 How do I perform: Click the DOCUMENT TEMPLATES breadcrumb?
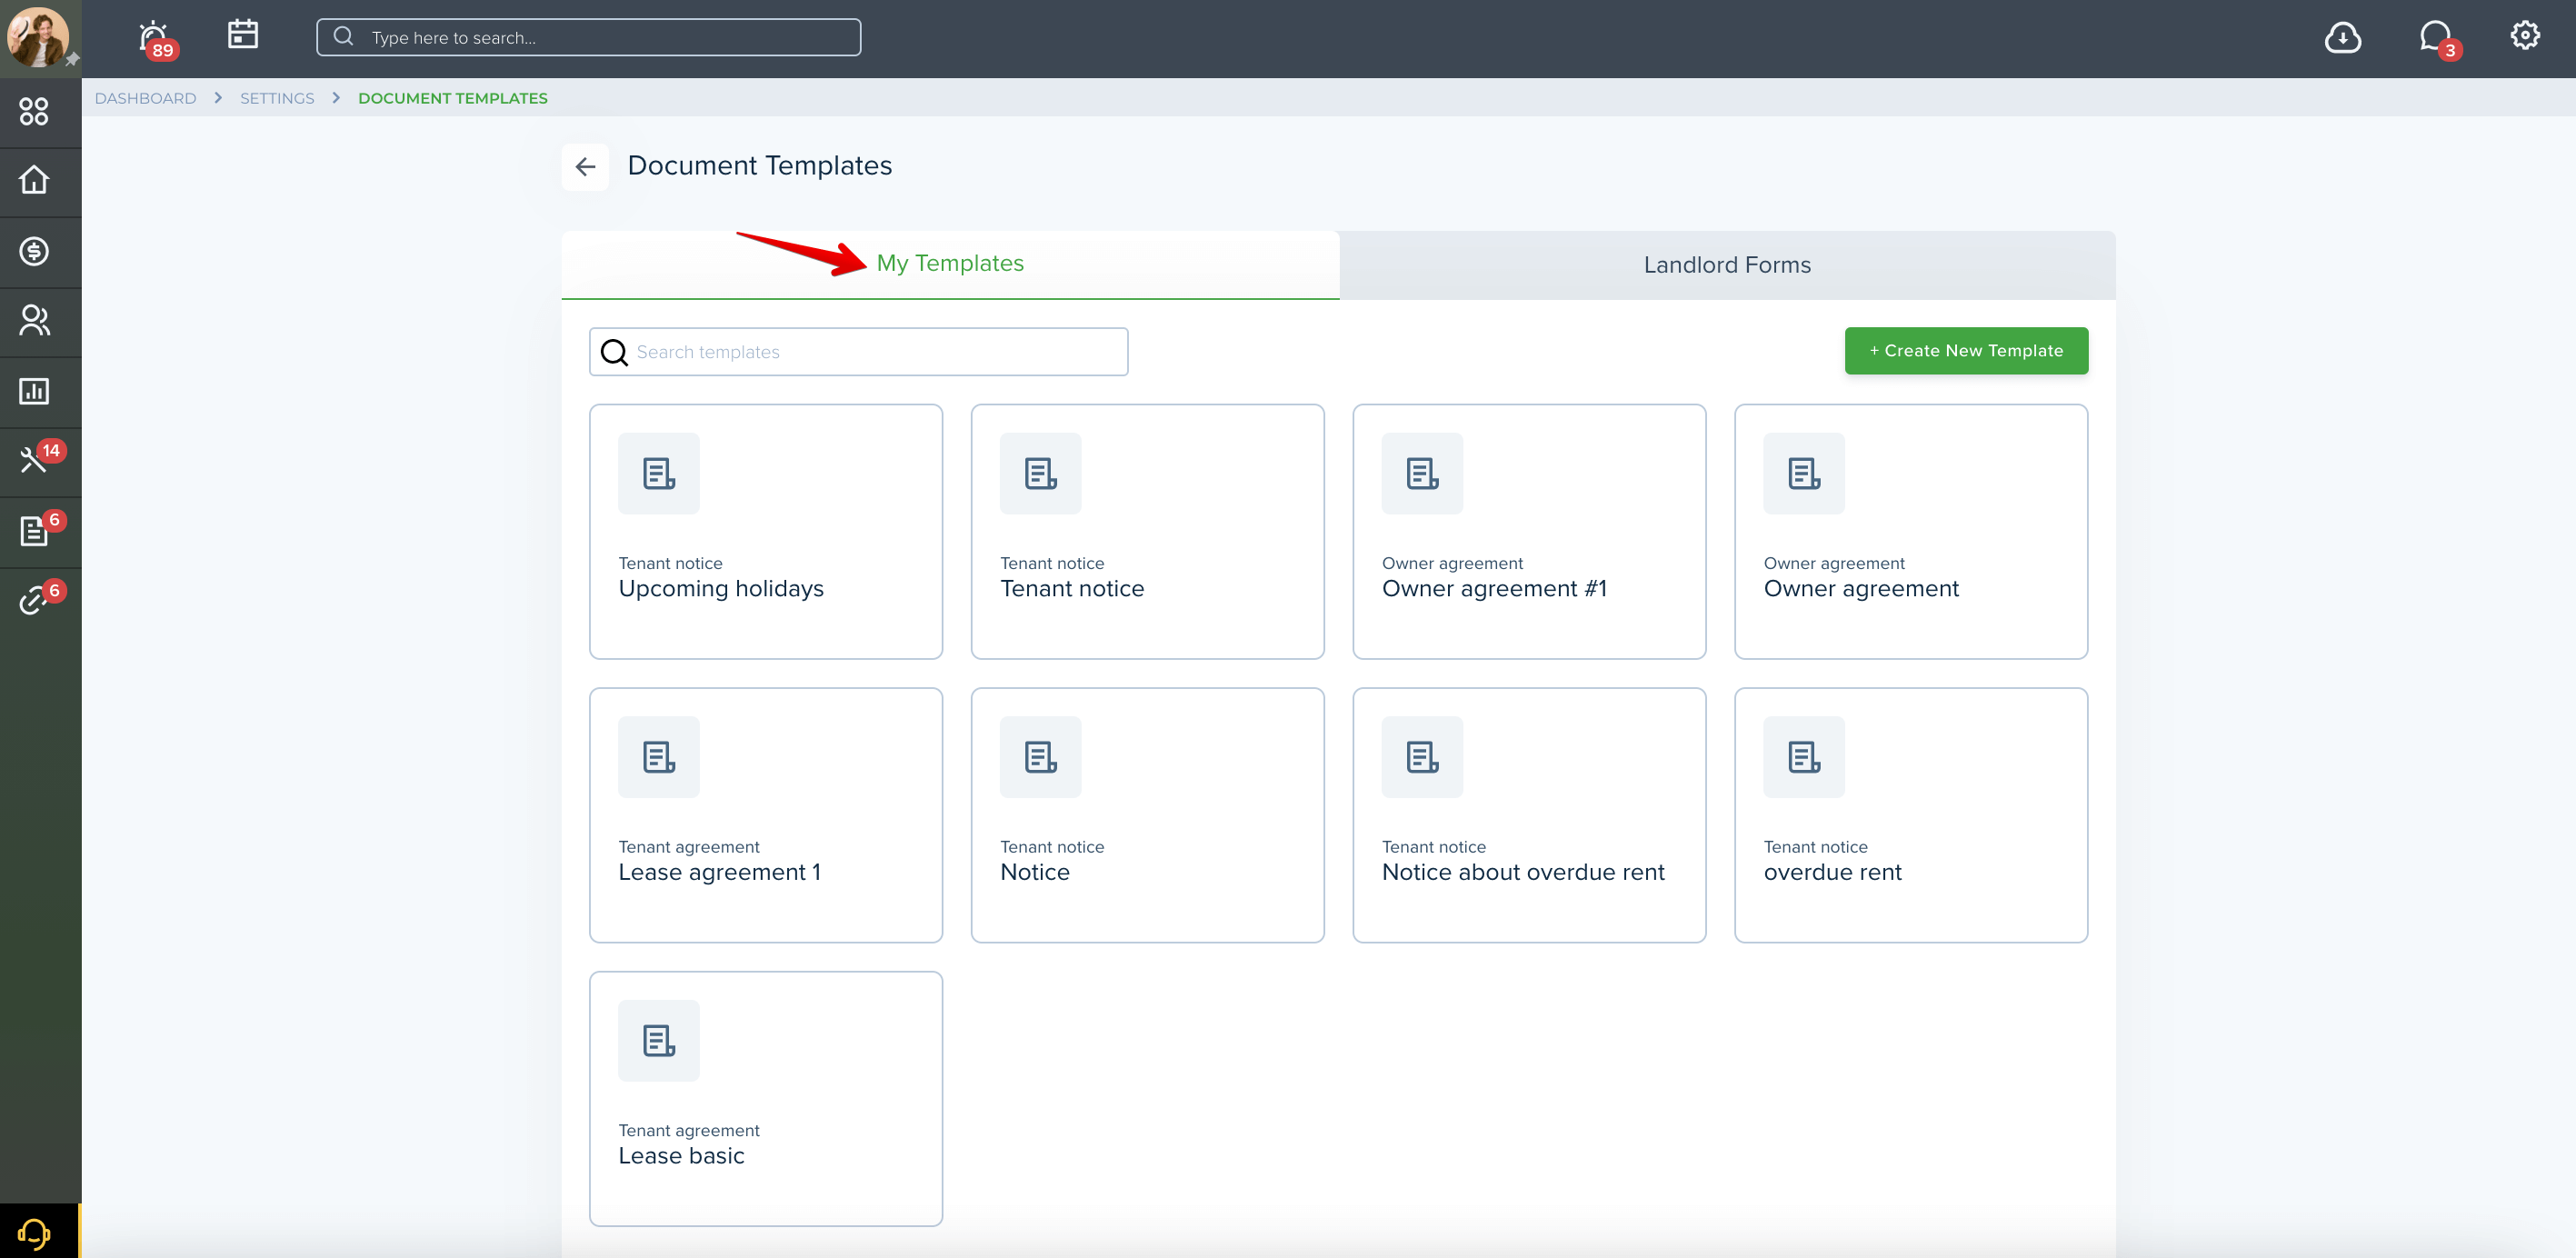tap(452, 98)
